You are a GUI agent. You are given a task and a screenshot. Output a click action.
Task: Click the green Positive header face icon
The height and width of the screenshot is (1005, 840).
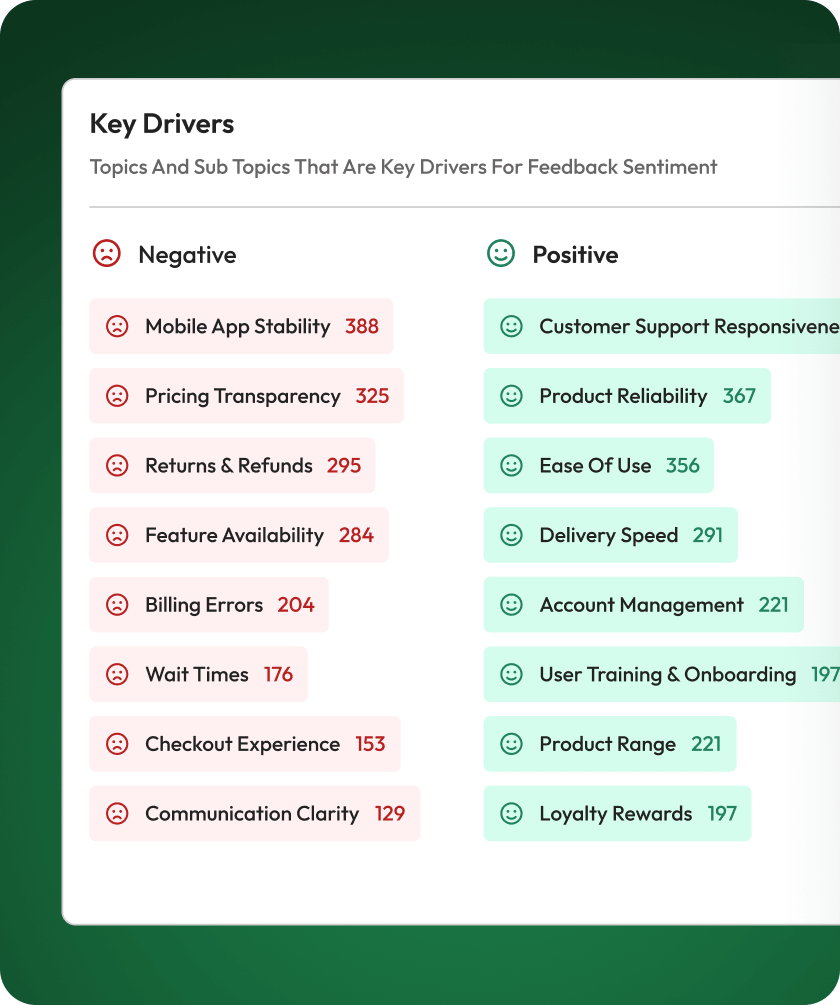pos(500,254)
